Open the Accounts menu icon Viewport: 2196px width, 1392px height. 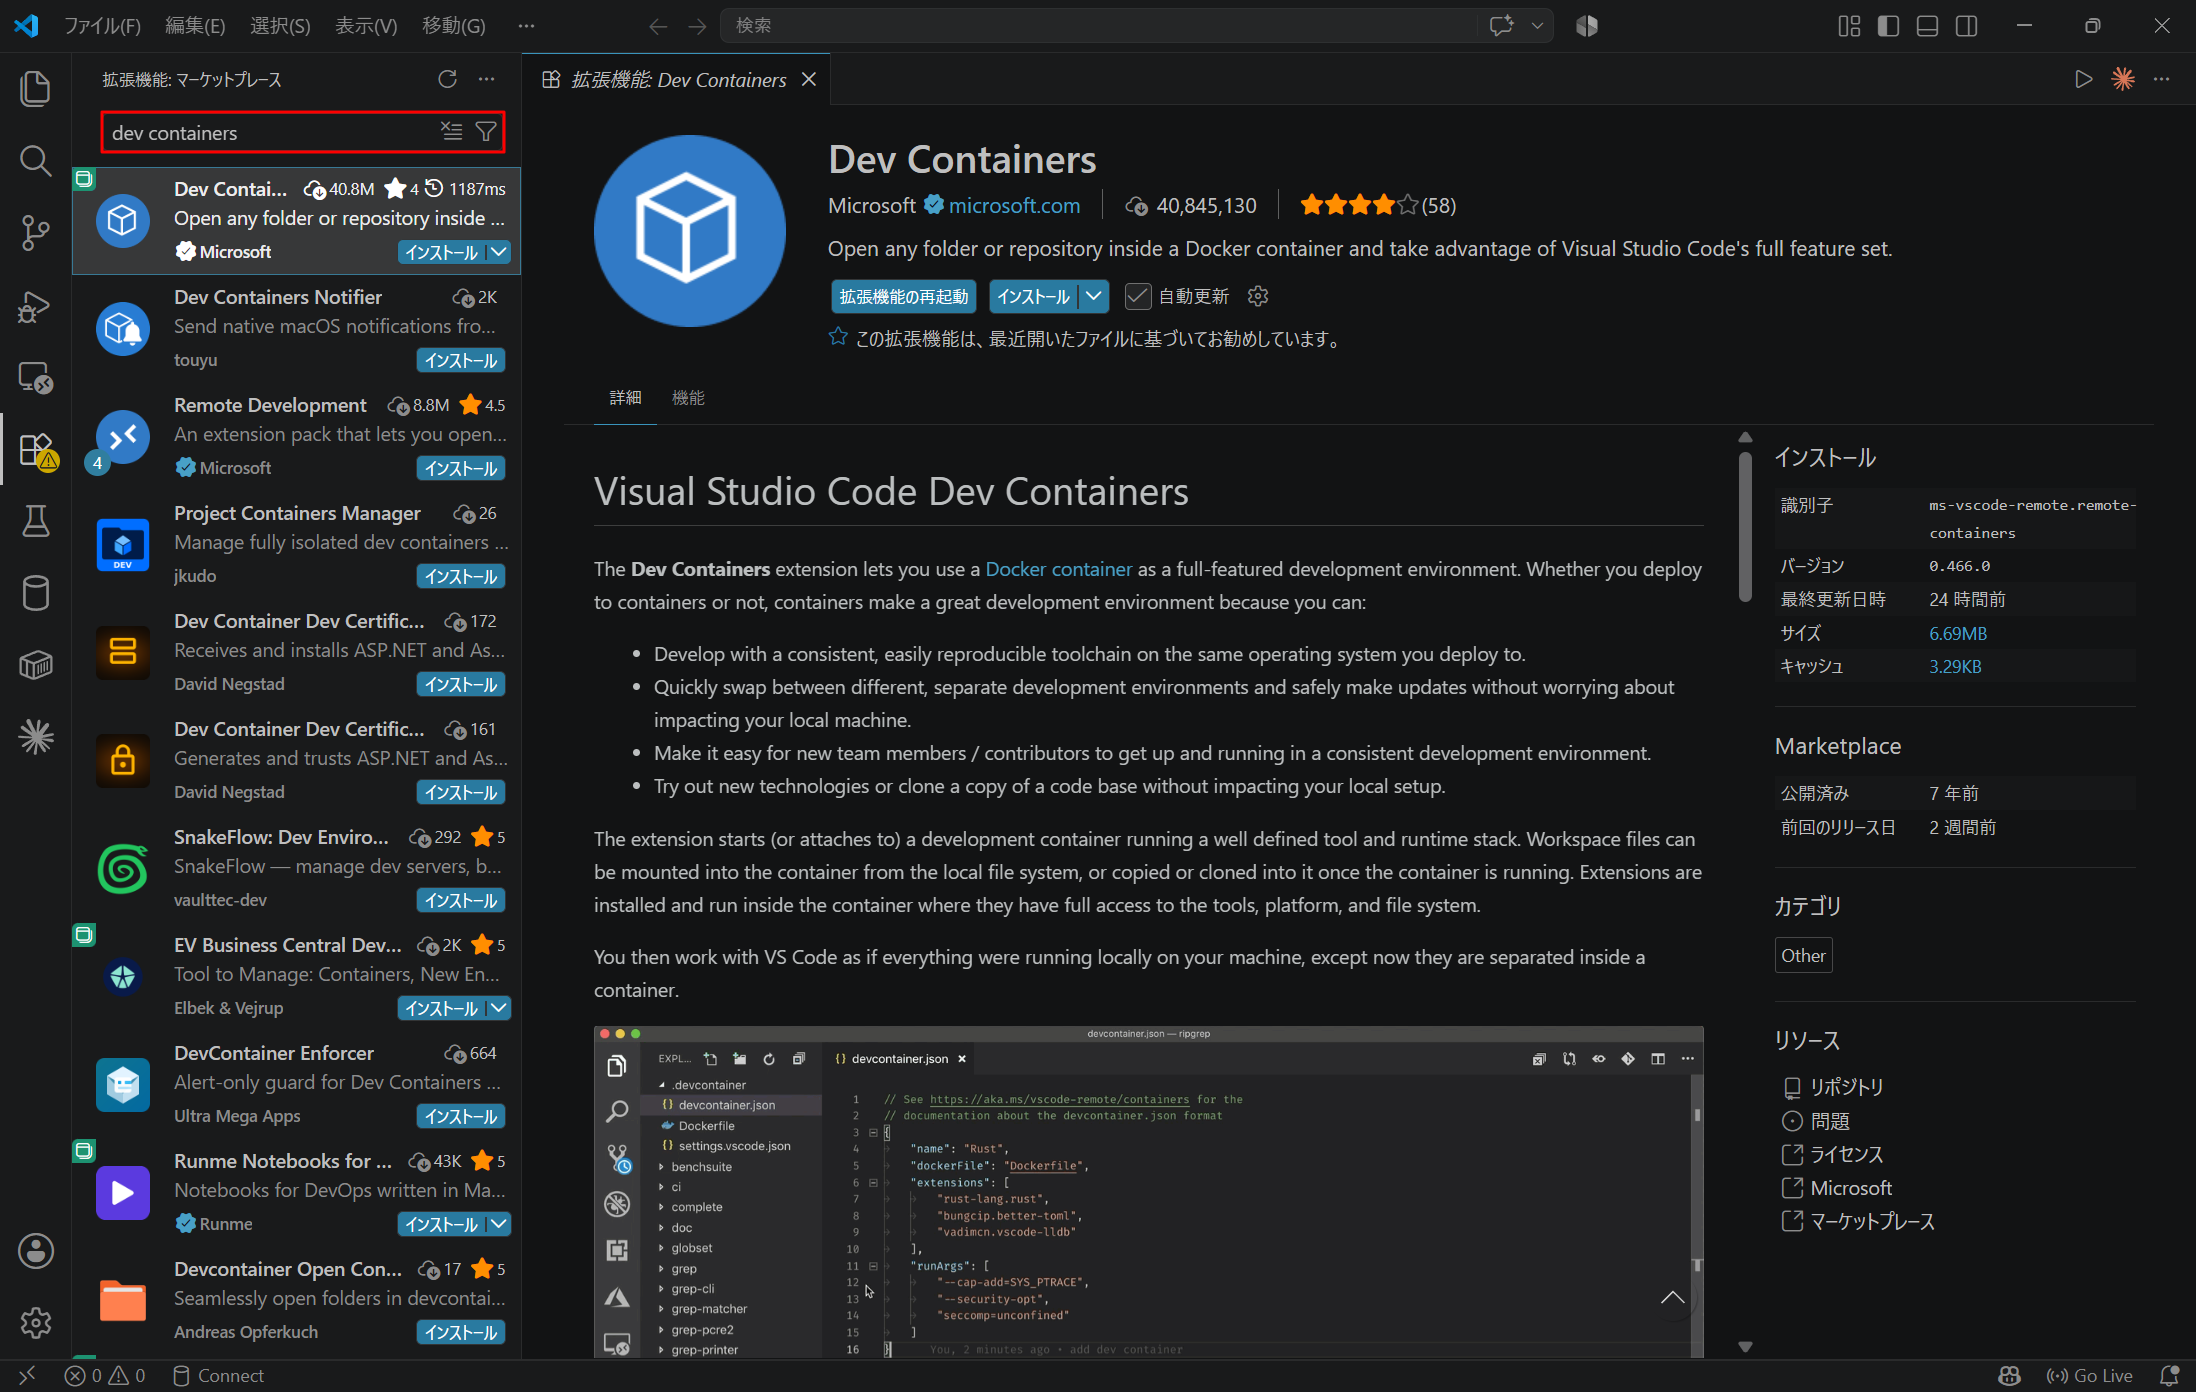point(36,1250)
